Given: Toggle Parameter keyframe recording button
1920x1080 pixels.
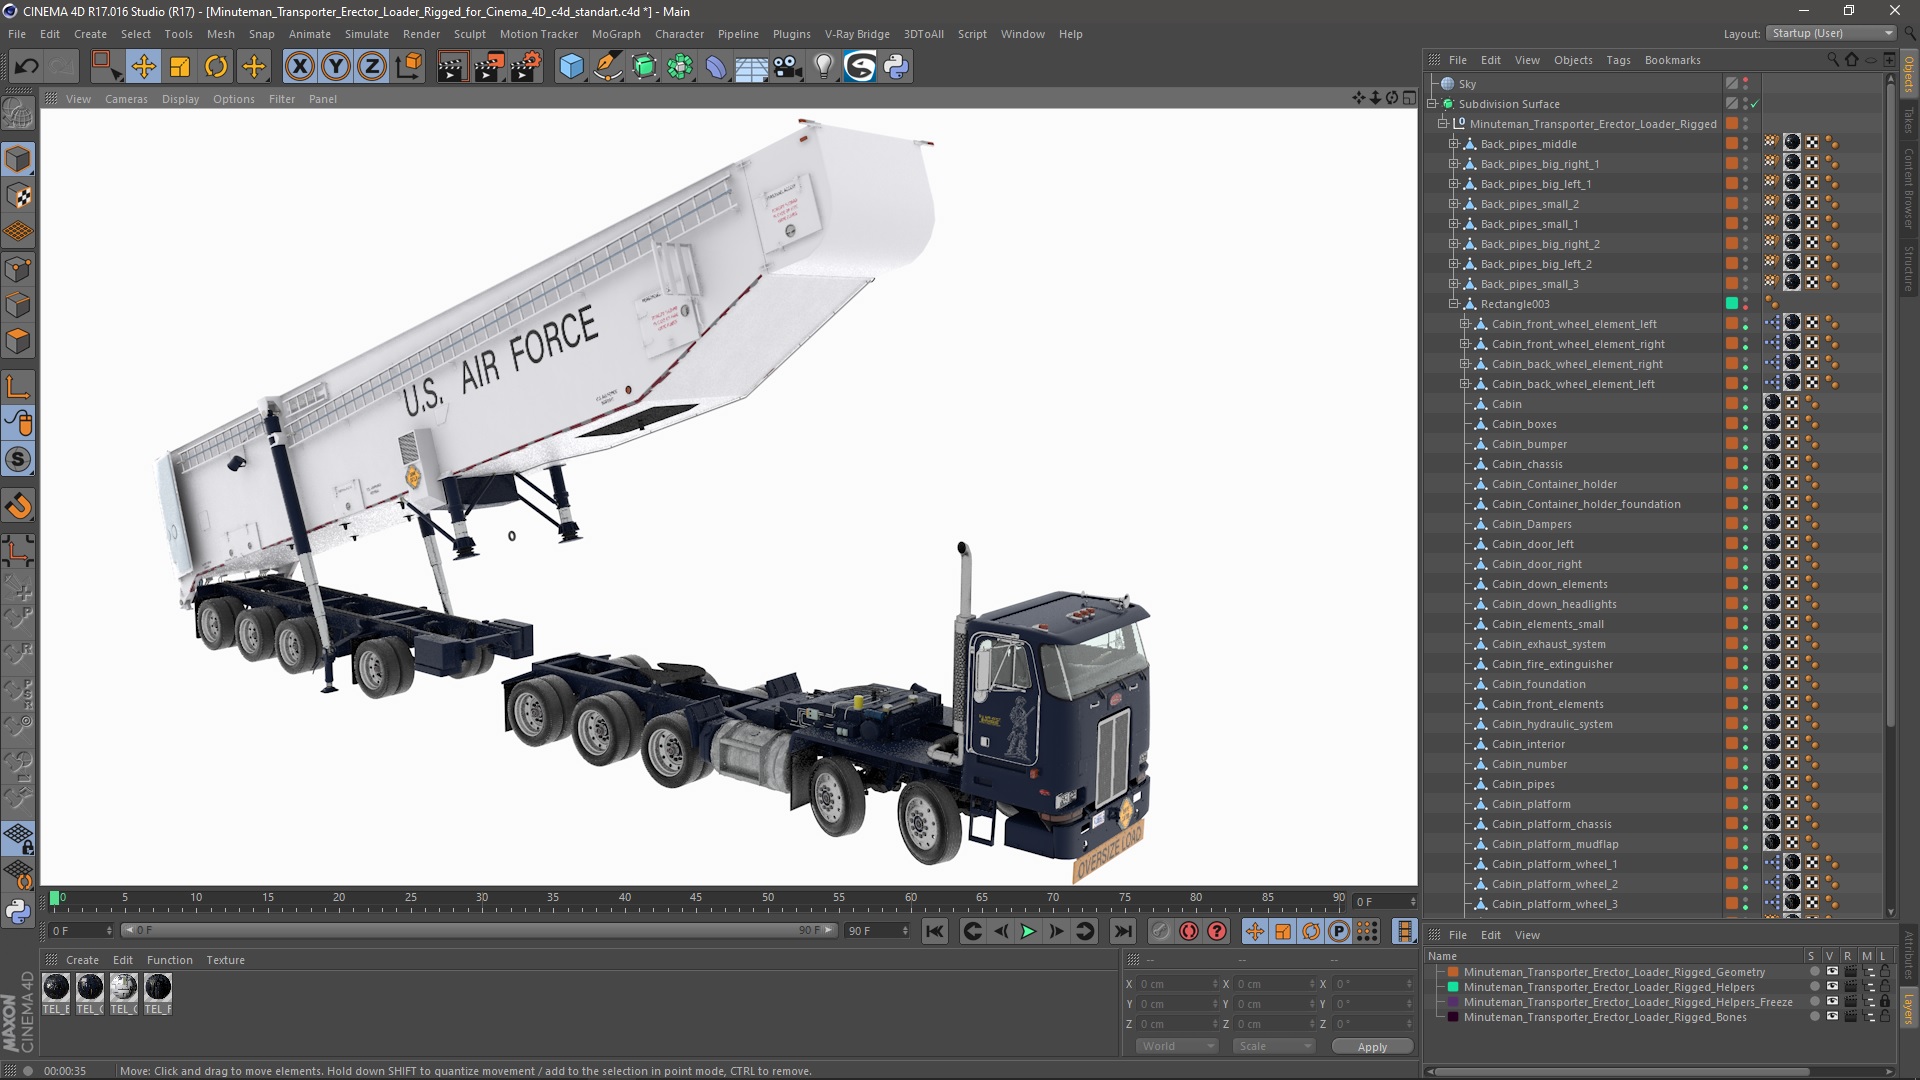Looking at the screenshot, I should coord(1338,931).
